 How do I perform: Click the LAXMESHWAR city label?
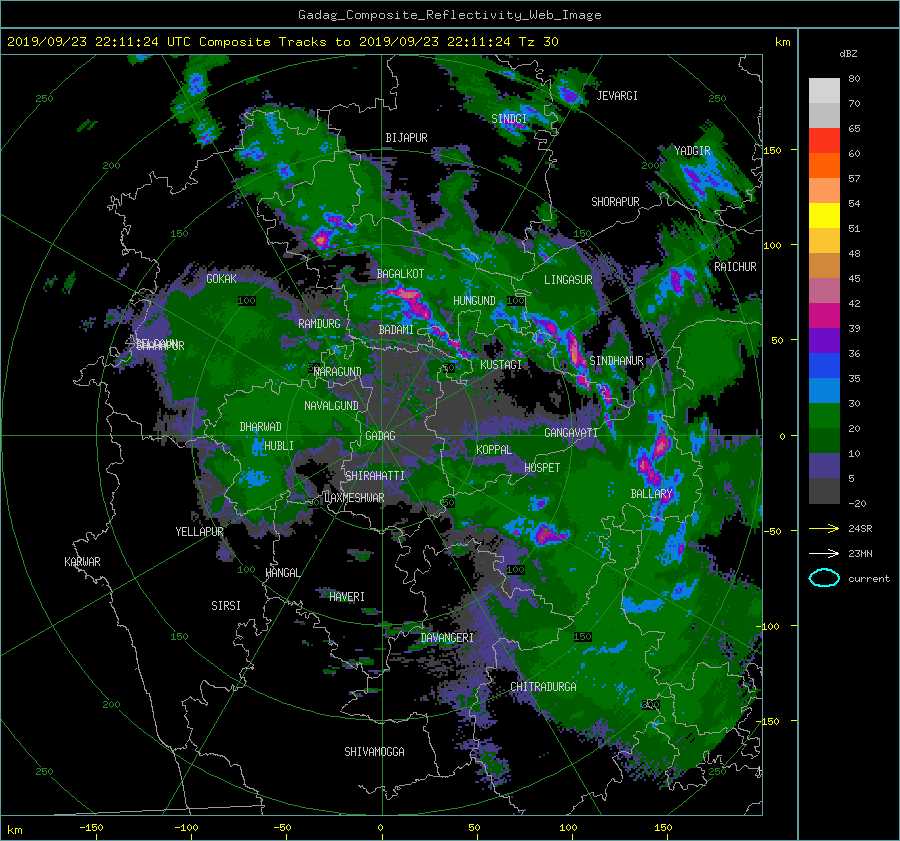[x=354, y=498]
